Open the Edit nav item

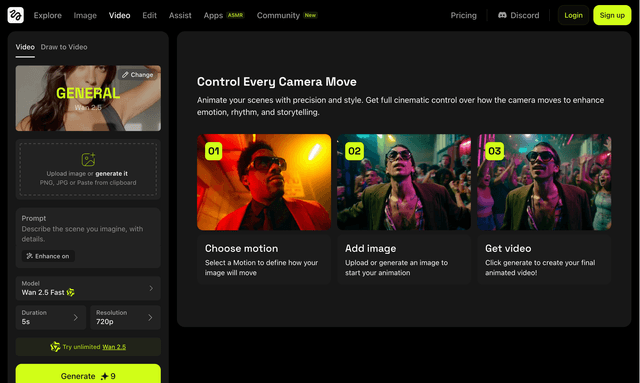coord(149,15)
